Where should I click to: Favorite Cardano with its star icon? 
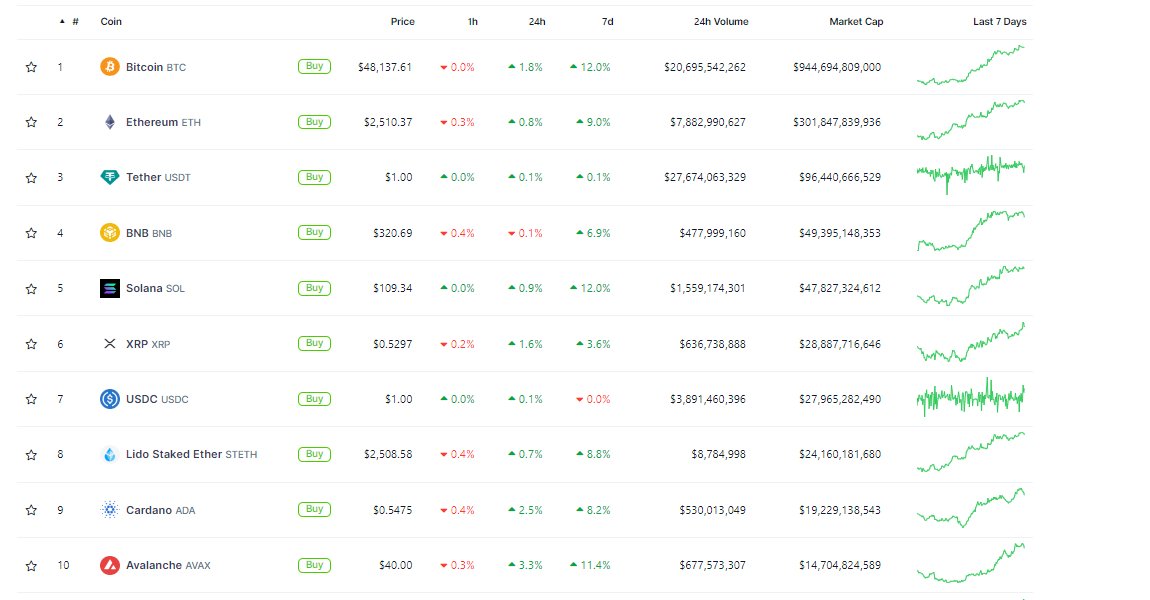[31, 510]
